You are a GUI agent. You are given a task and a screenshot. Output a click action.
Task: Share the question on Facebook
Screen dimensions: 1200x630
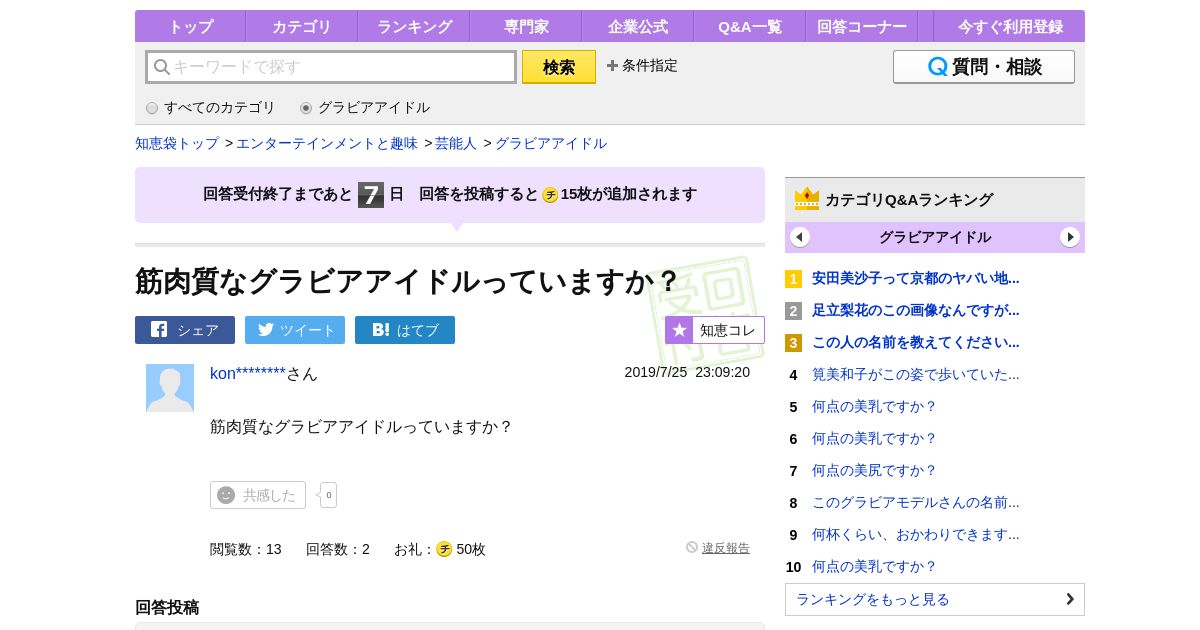point(185,330)
